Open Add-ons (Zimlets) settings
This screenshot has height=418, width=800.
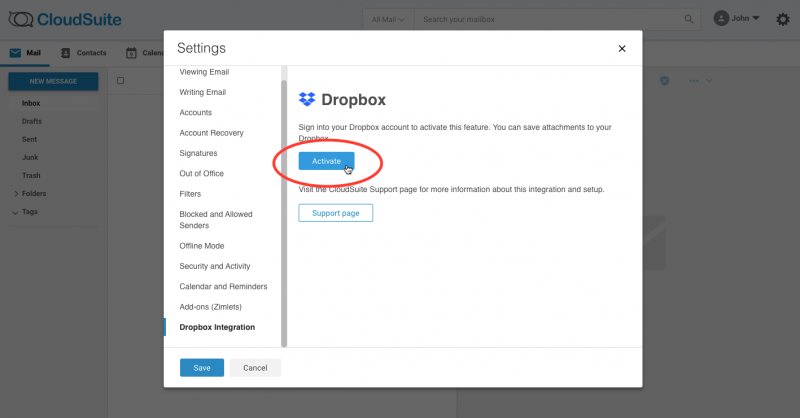210,307
